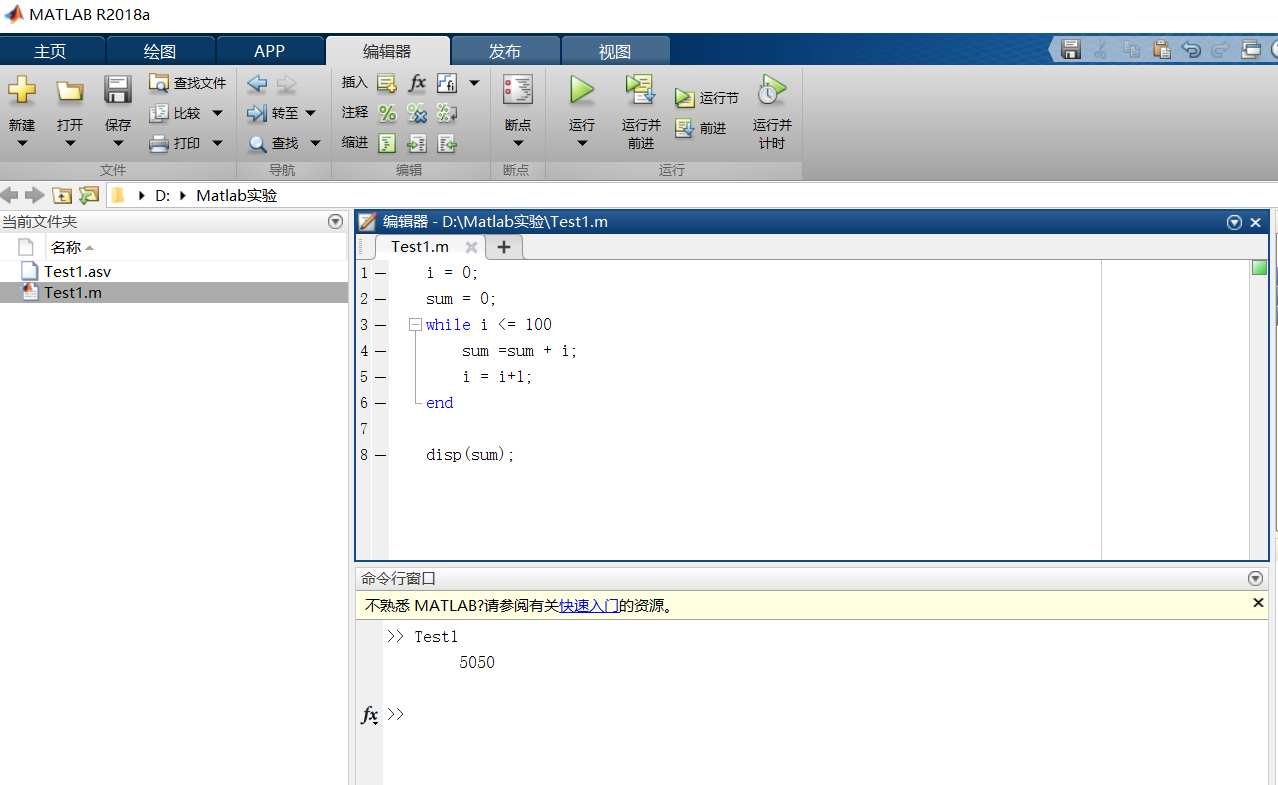Click the quick access save icon
The width and height of the screenshot is (1278, 785).
pos(1071,49)
